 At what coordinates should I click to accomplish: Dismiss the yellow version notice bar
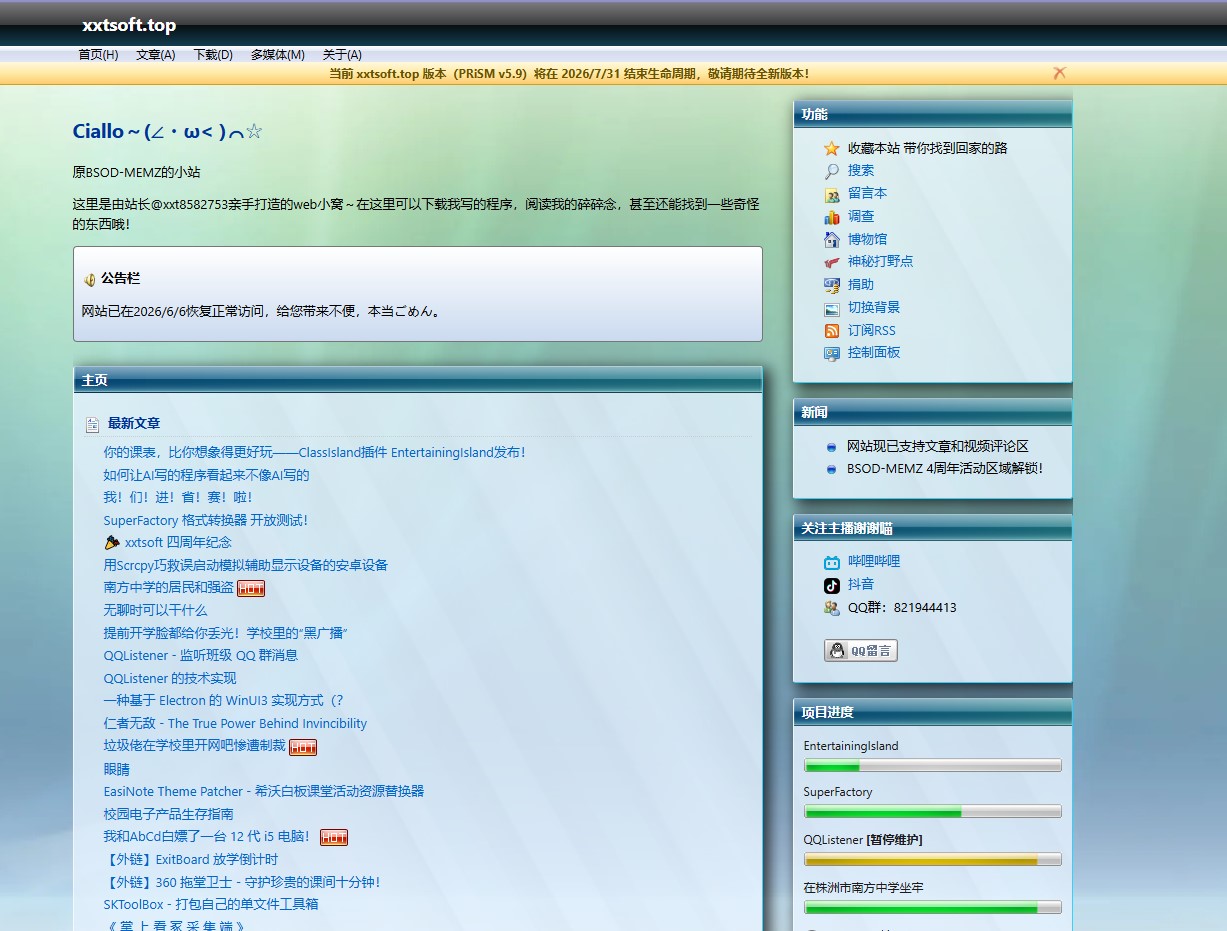tap(1060, 73)
